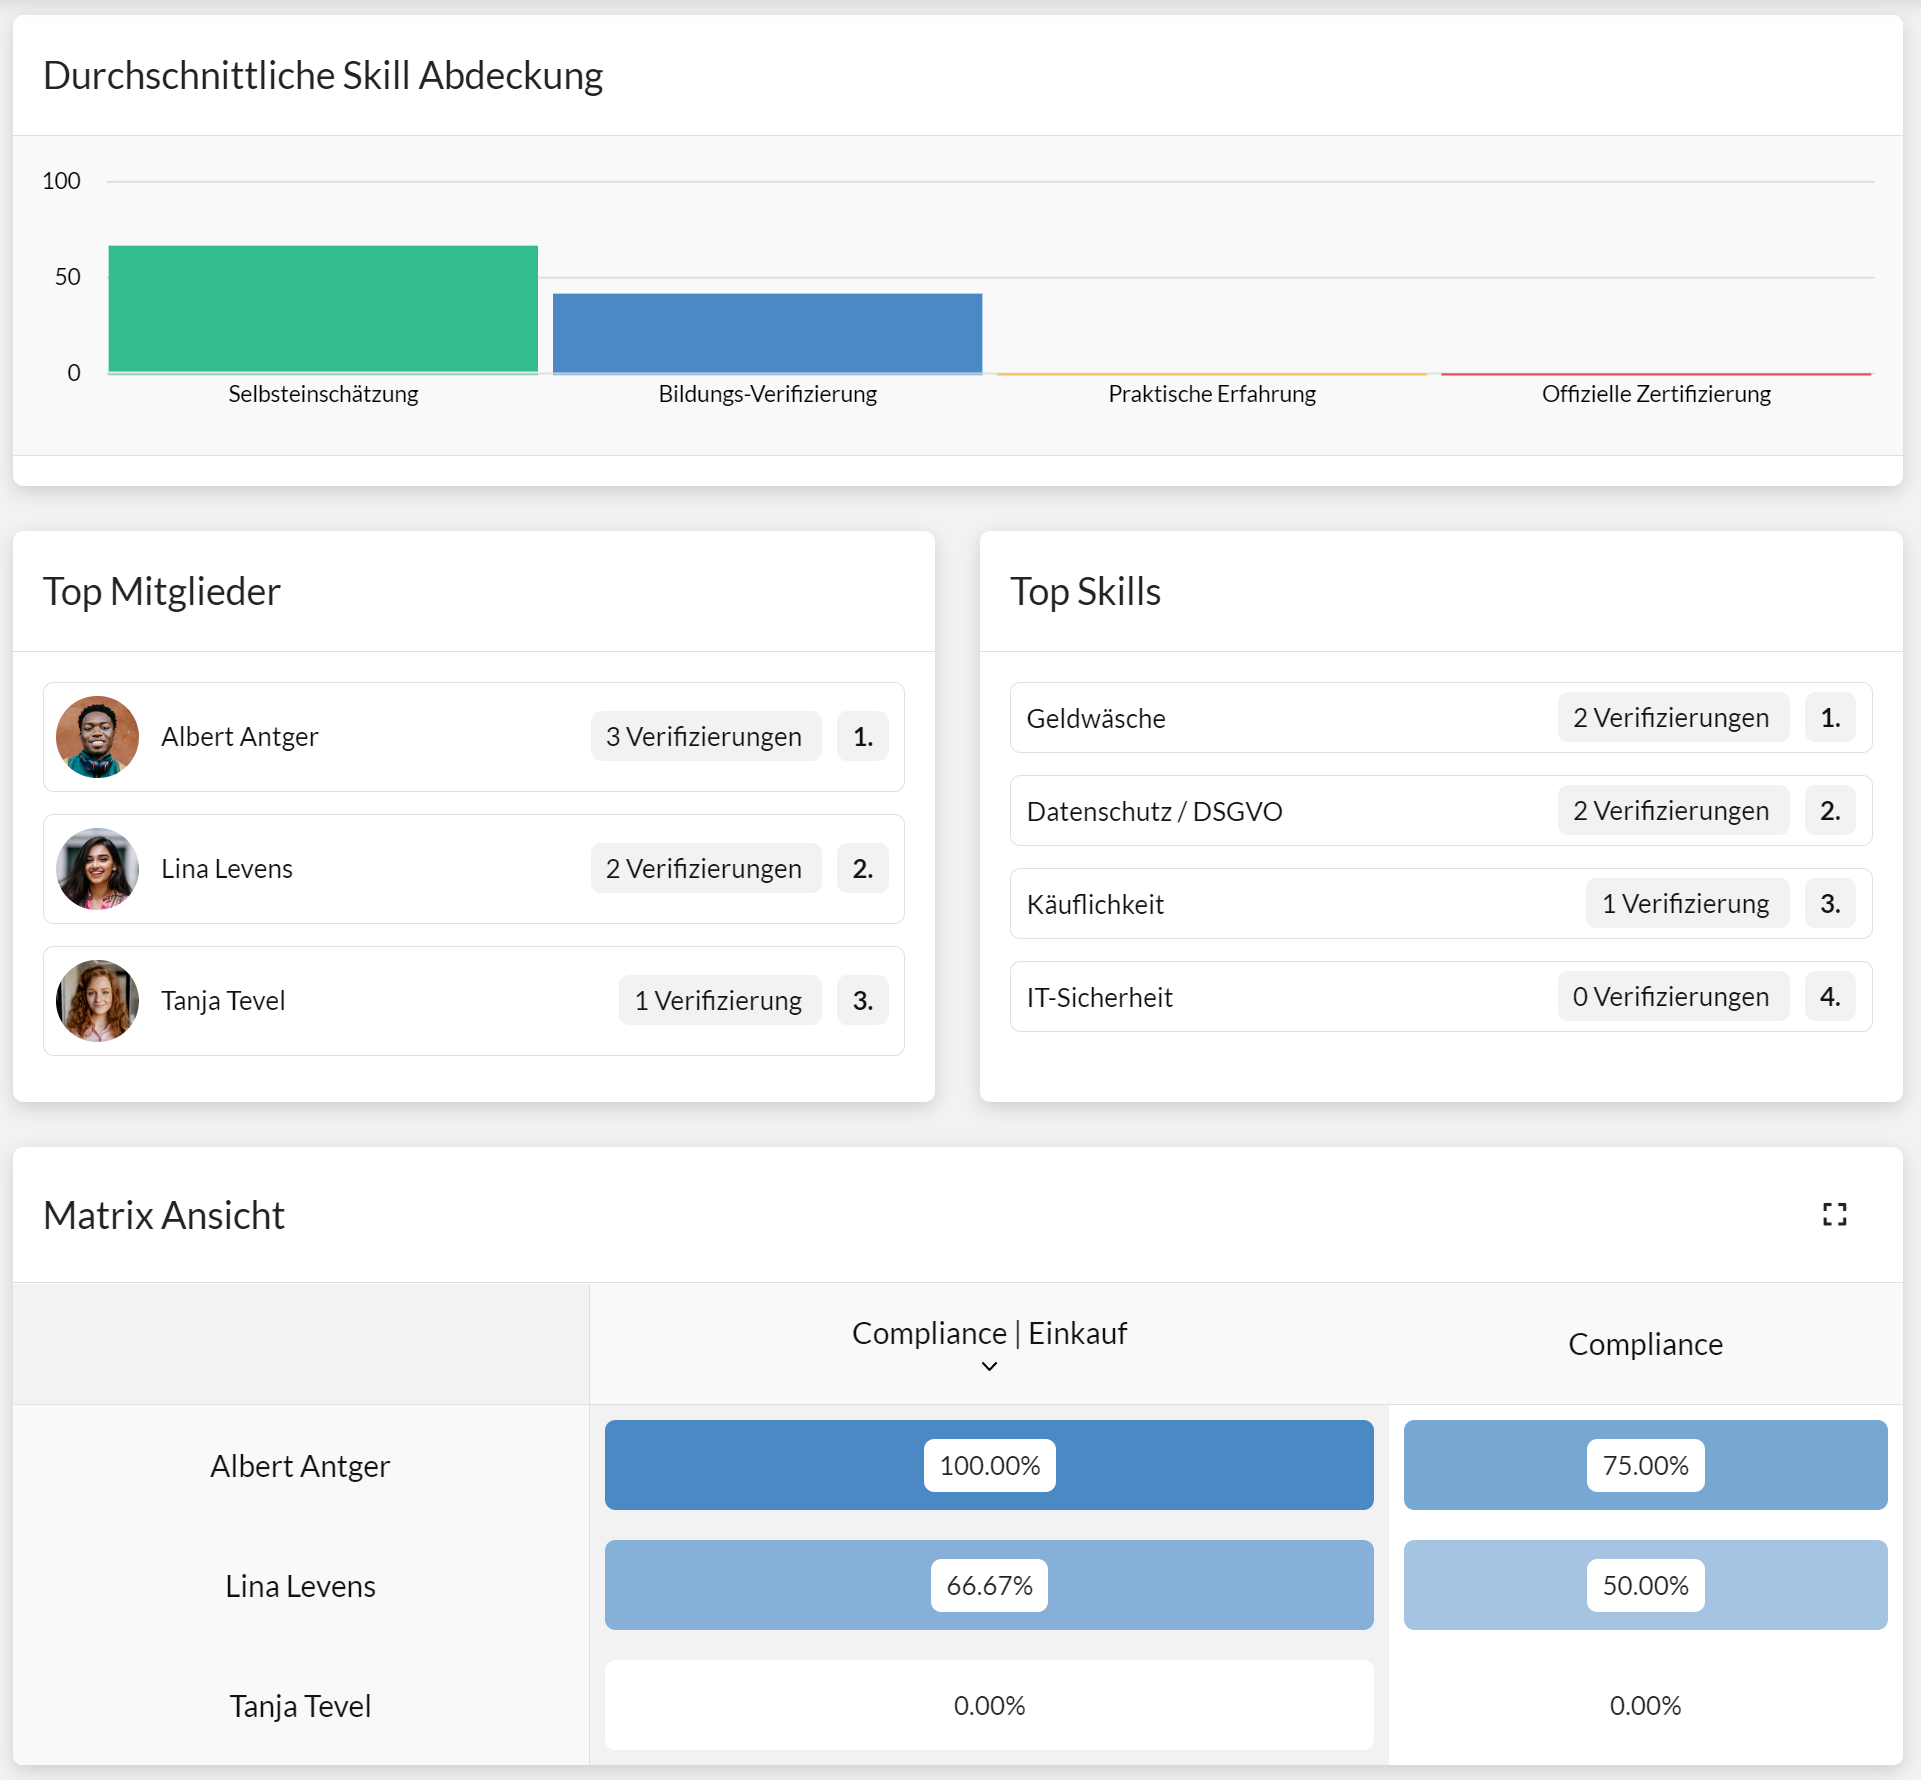Screen dimensions: 1921x1780
Task: Click Tanja Tevel's avatar photo
Action: point(97,1001)
